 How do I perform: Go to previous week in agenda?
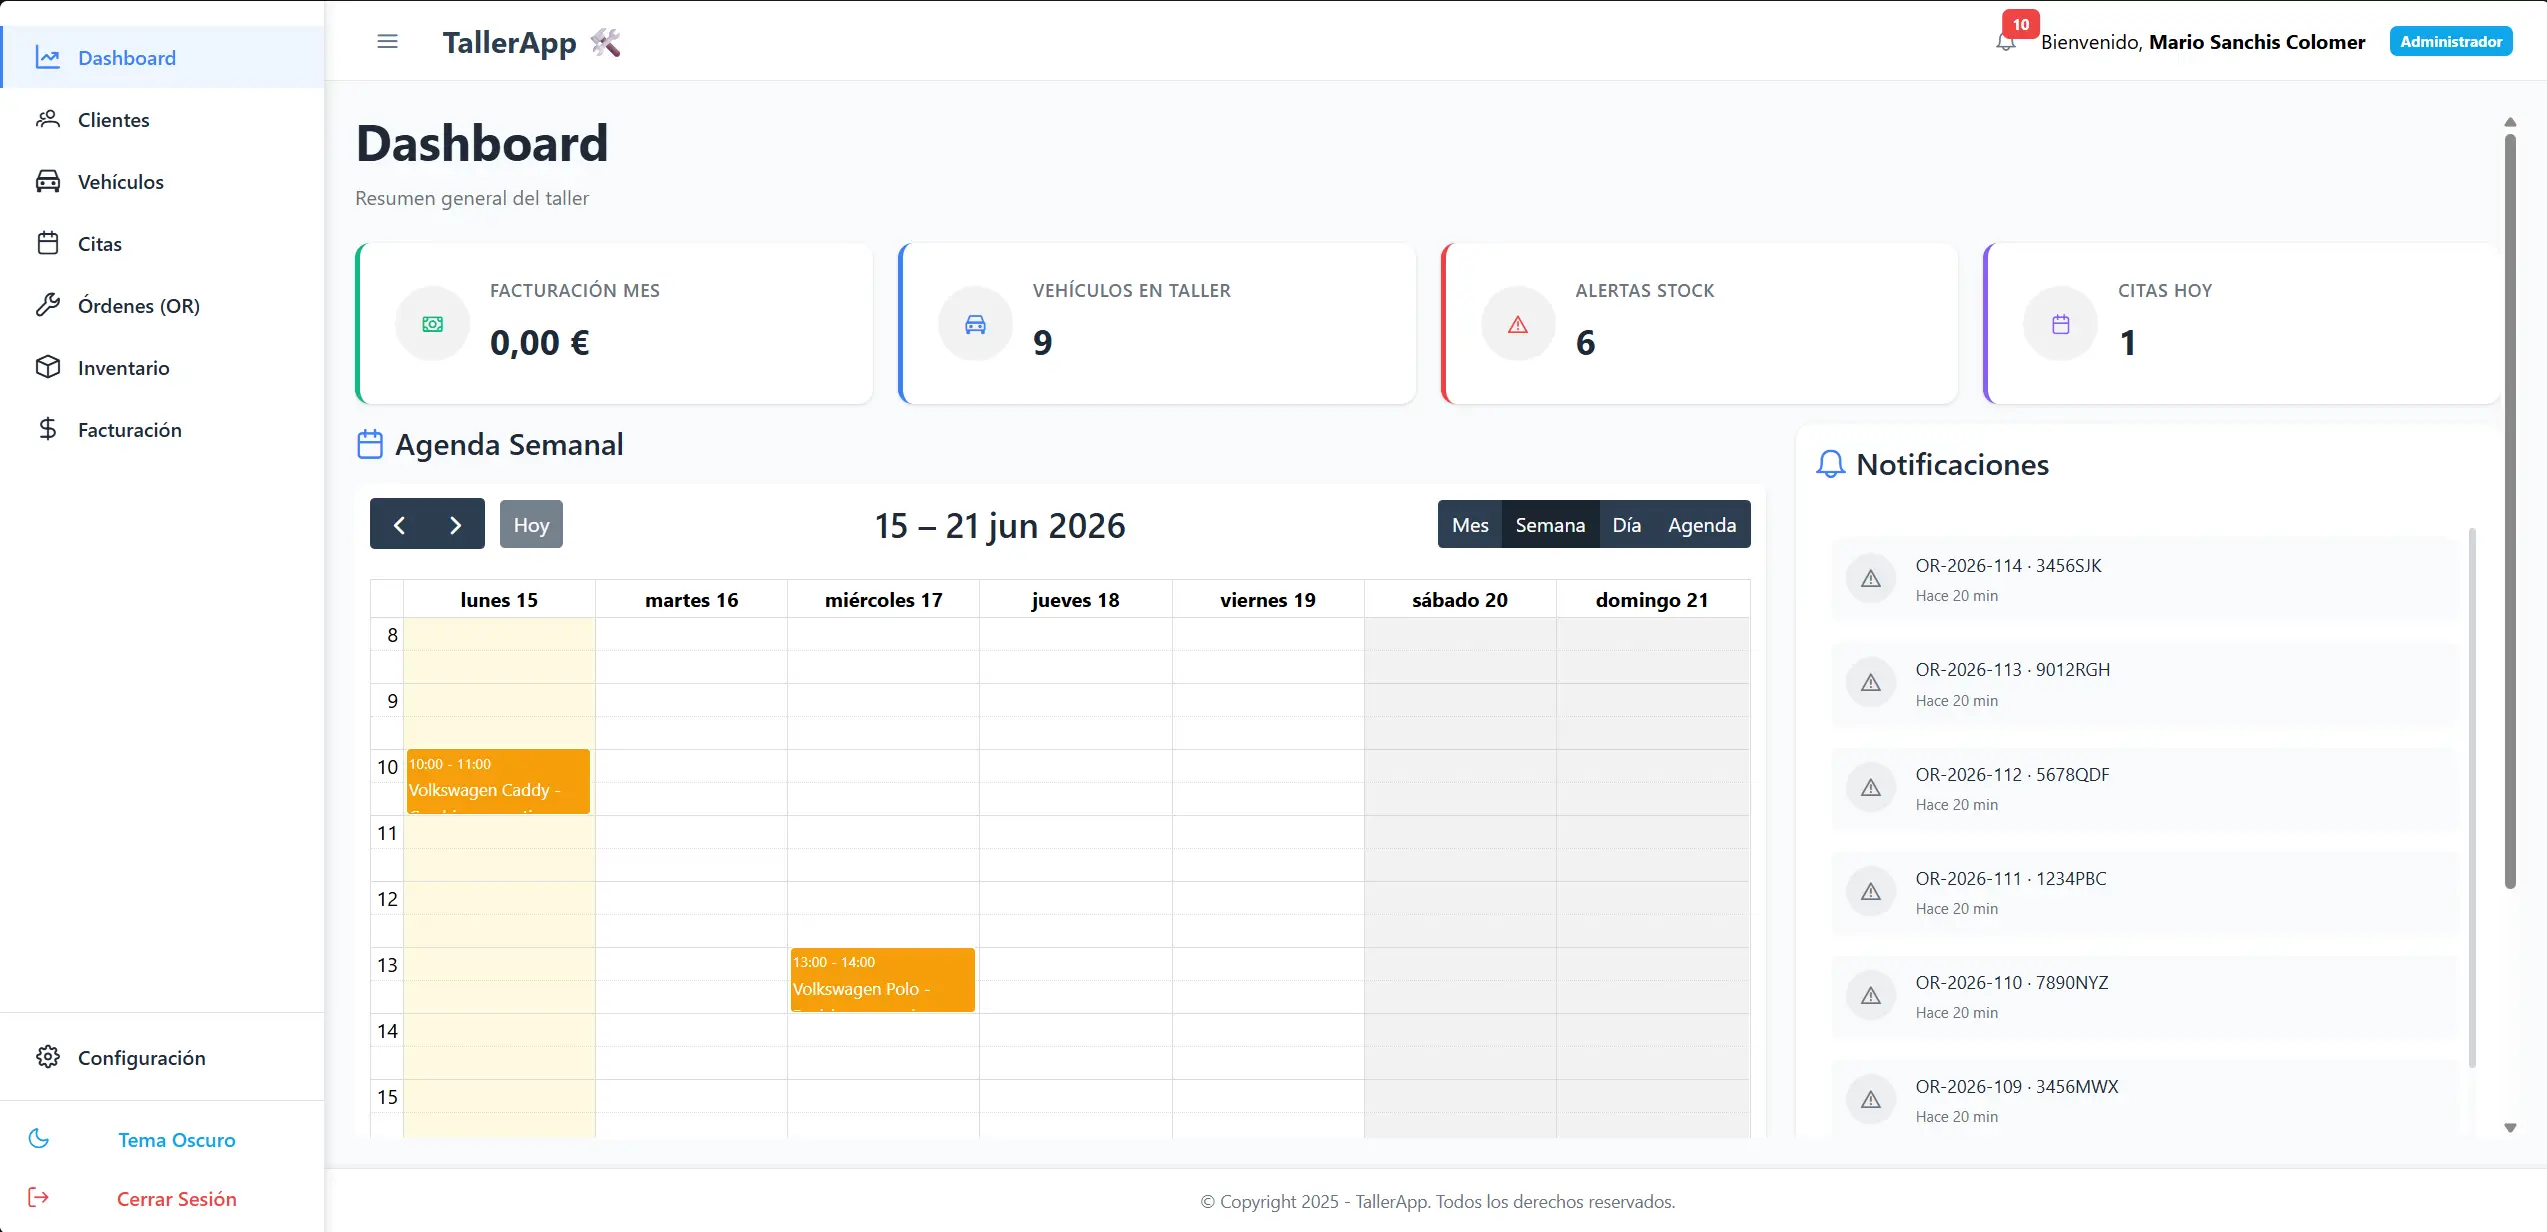pyautogui.click(x=399, y=524)
